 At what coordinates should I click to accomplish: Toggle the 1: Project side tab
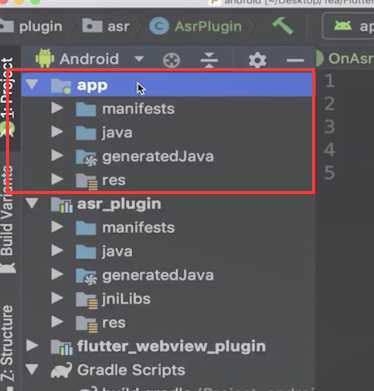click(x=8, y=97)
